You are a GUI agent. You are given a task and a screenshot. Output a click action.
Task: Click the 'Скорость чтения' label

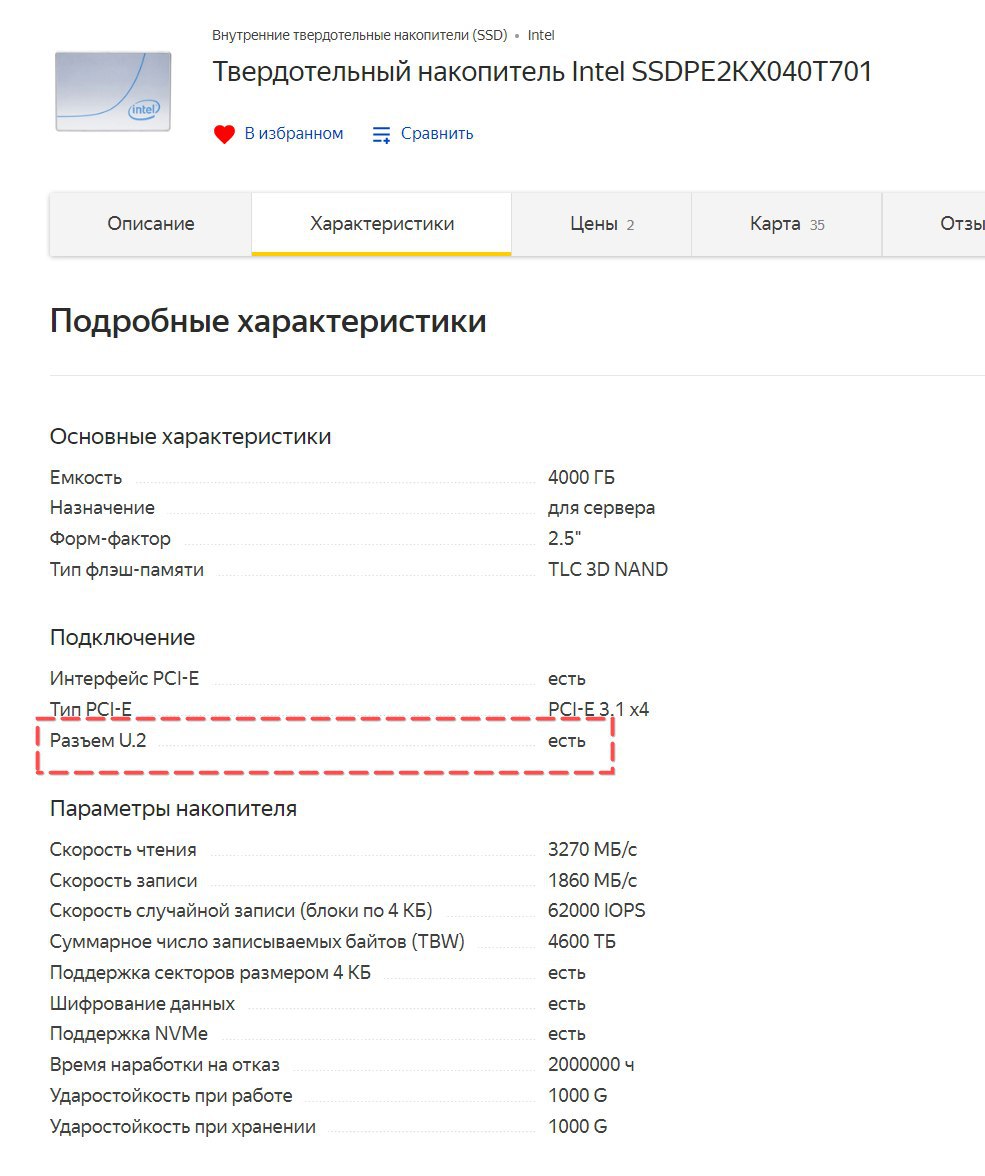click(123, 850)
